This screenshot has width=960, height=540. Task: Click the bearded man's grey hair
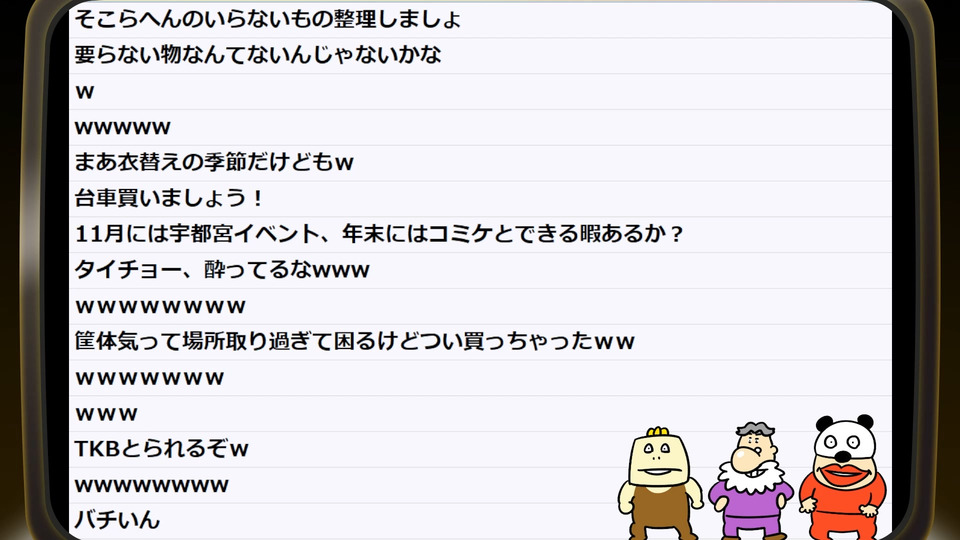[x=755, y=429]
